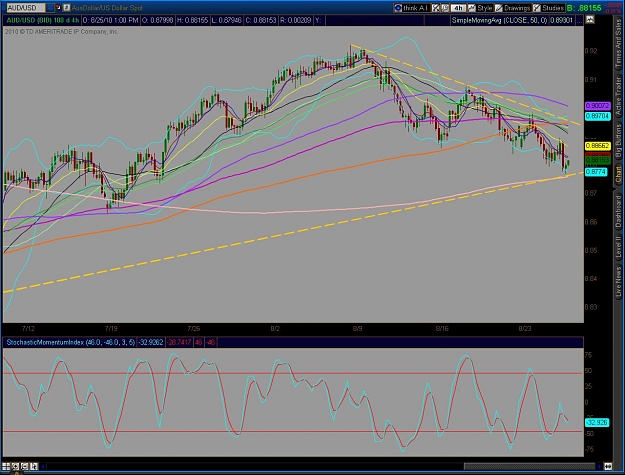This screenshot has width=625, height=475.
Task: Click the ellipsis button after 0.89301
Action: click(579, 20)
